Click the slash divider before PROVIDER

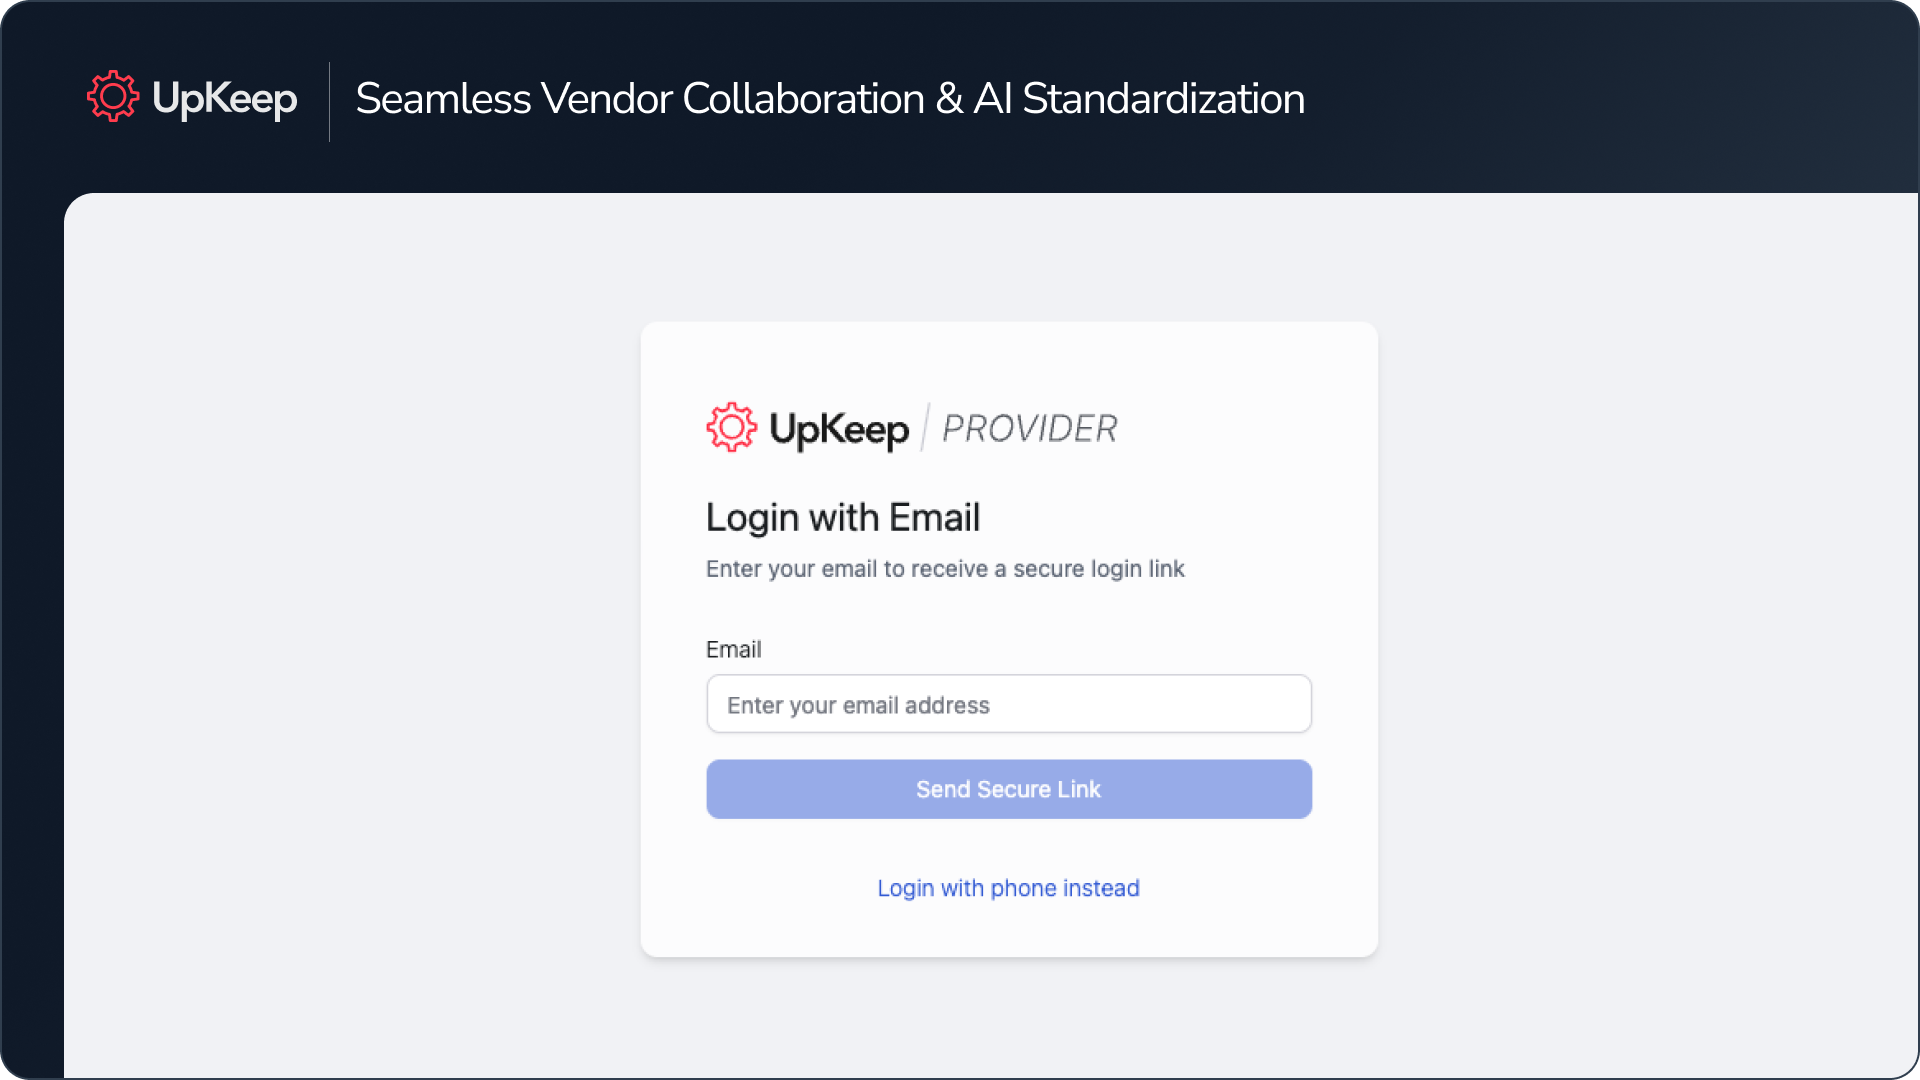[925, 428]
